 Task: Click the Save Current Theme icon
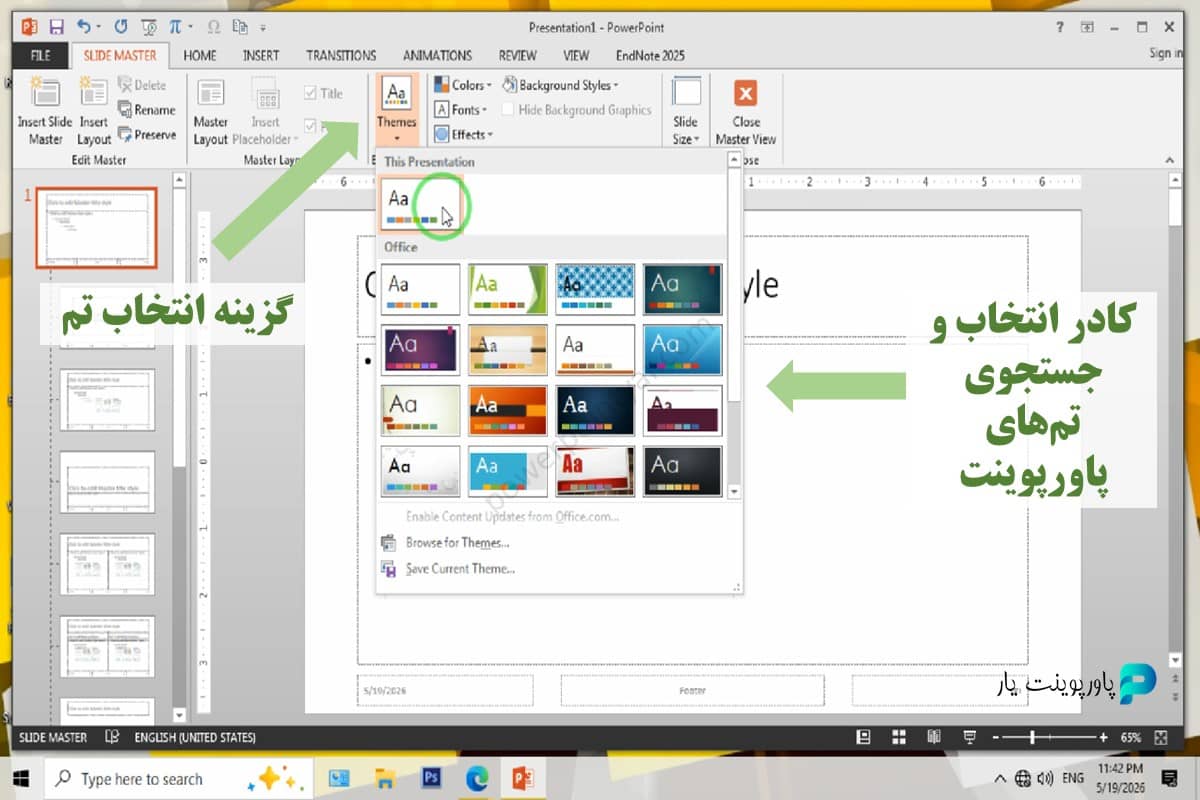coord(389,569)
